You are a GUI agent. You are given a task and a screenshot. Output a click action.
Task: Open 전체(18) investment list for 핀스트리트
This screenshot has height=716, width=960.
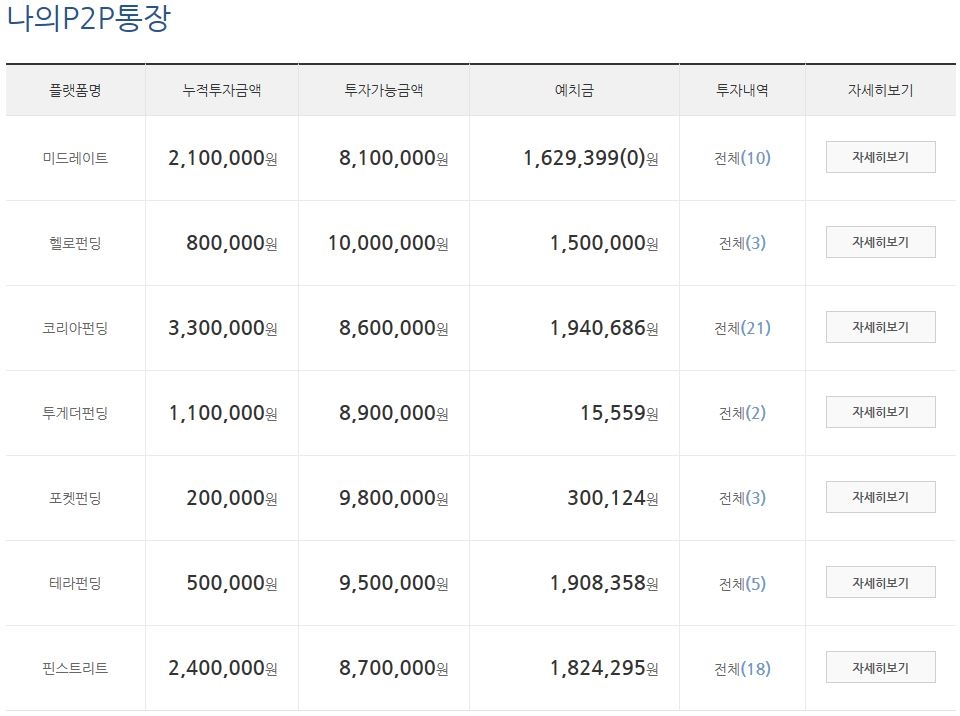point(742,668)
